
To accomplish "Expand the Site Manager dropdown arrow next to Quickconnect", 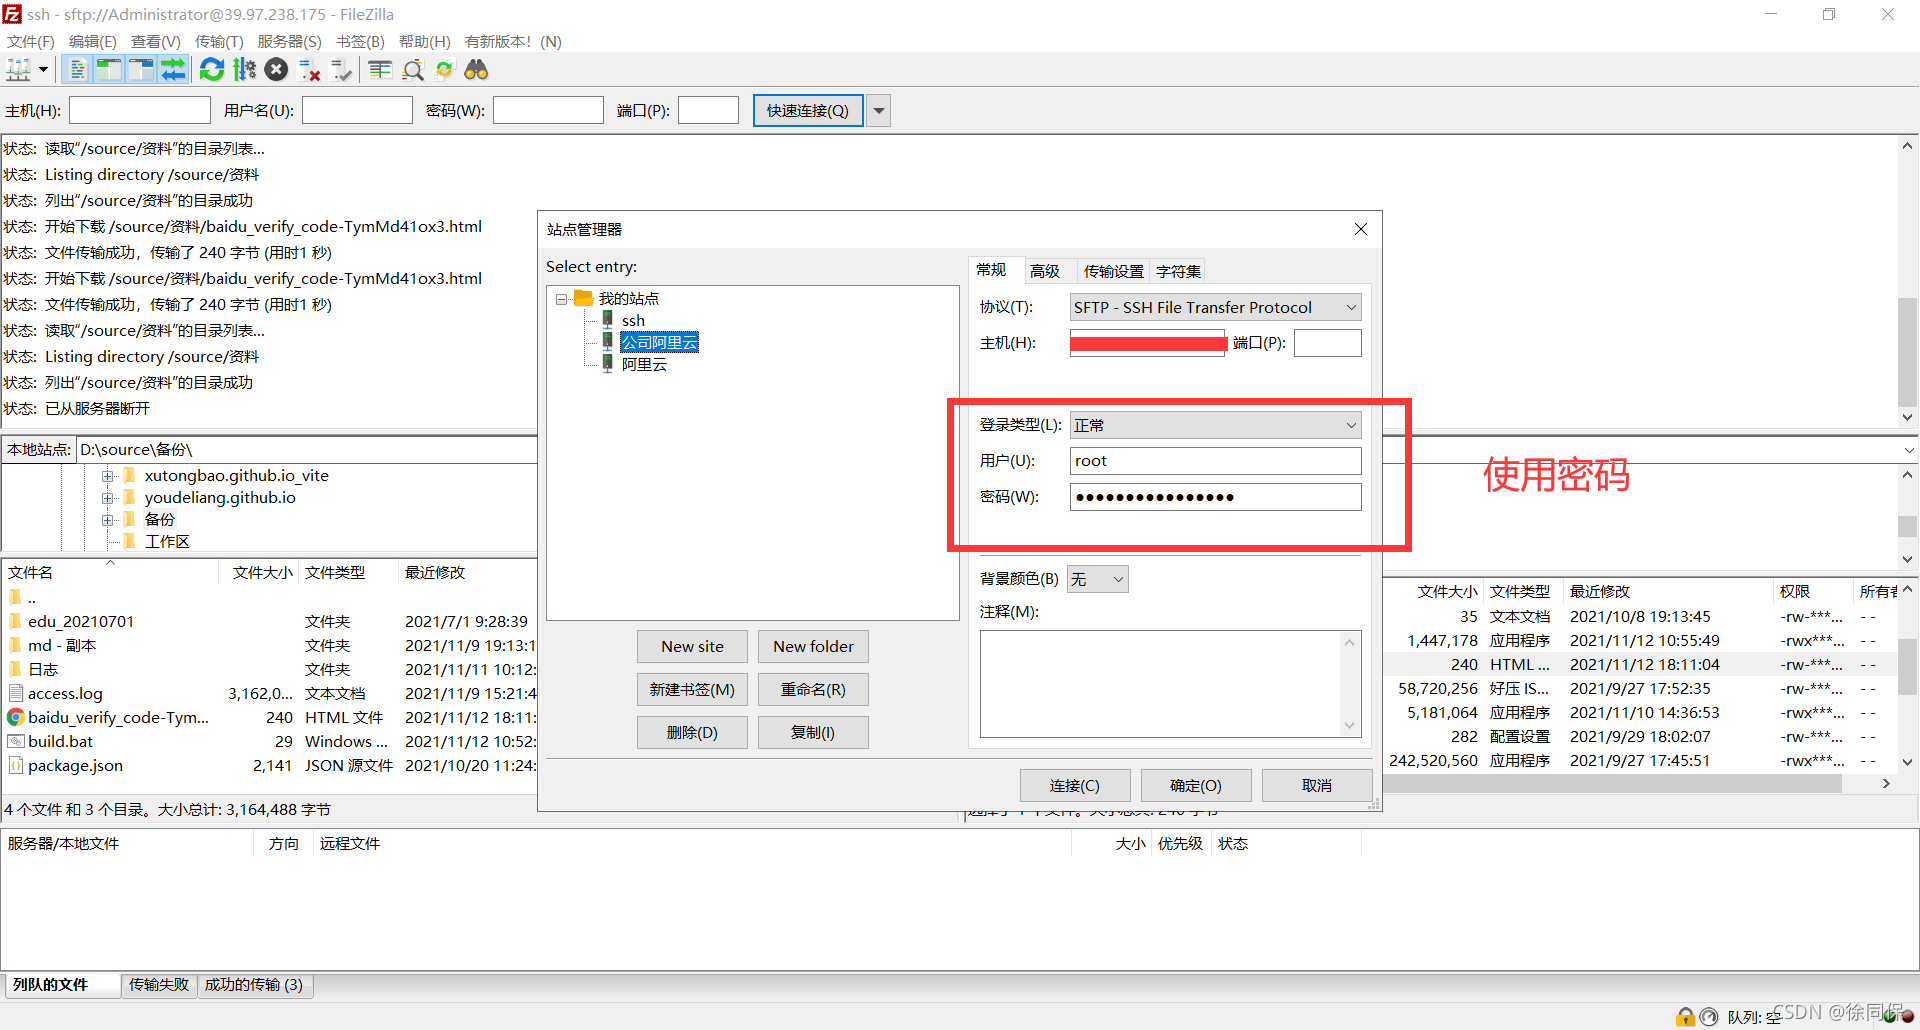I will [877, 110].
